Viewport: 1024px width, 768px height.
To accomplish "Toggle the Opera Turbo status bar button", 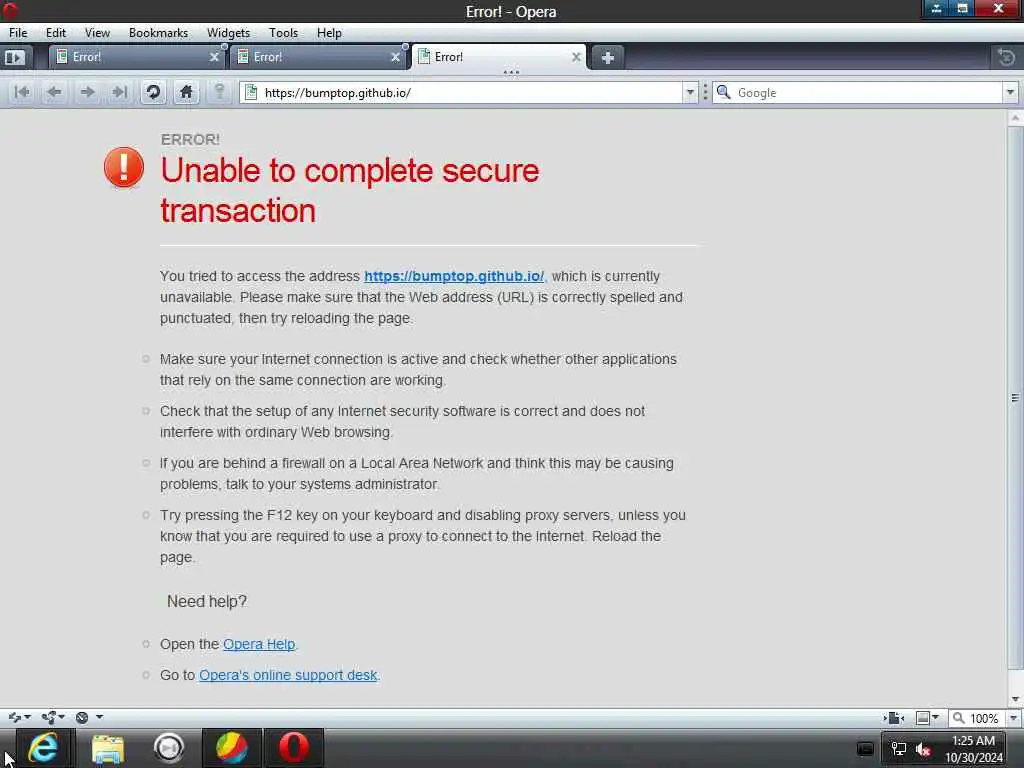I will coord(82,718).
